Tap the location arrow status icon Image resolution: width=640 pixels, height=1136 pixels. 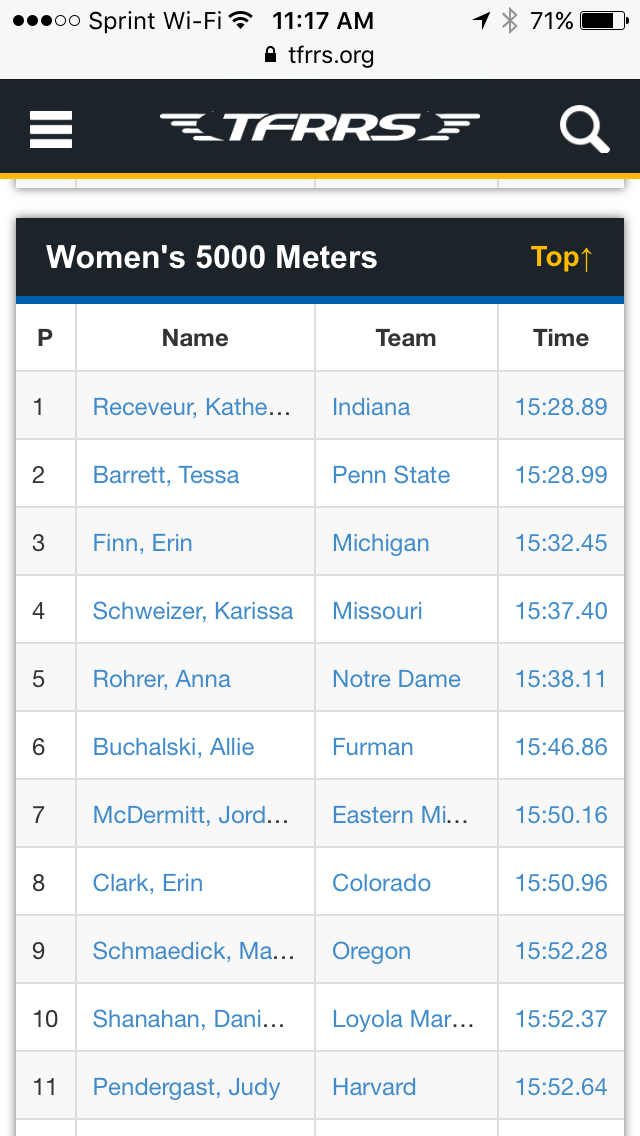pos(481,21)
